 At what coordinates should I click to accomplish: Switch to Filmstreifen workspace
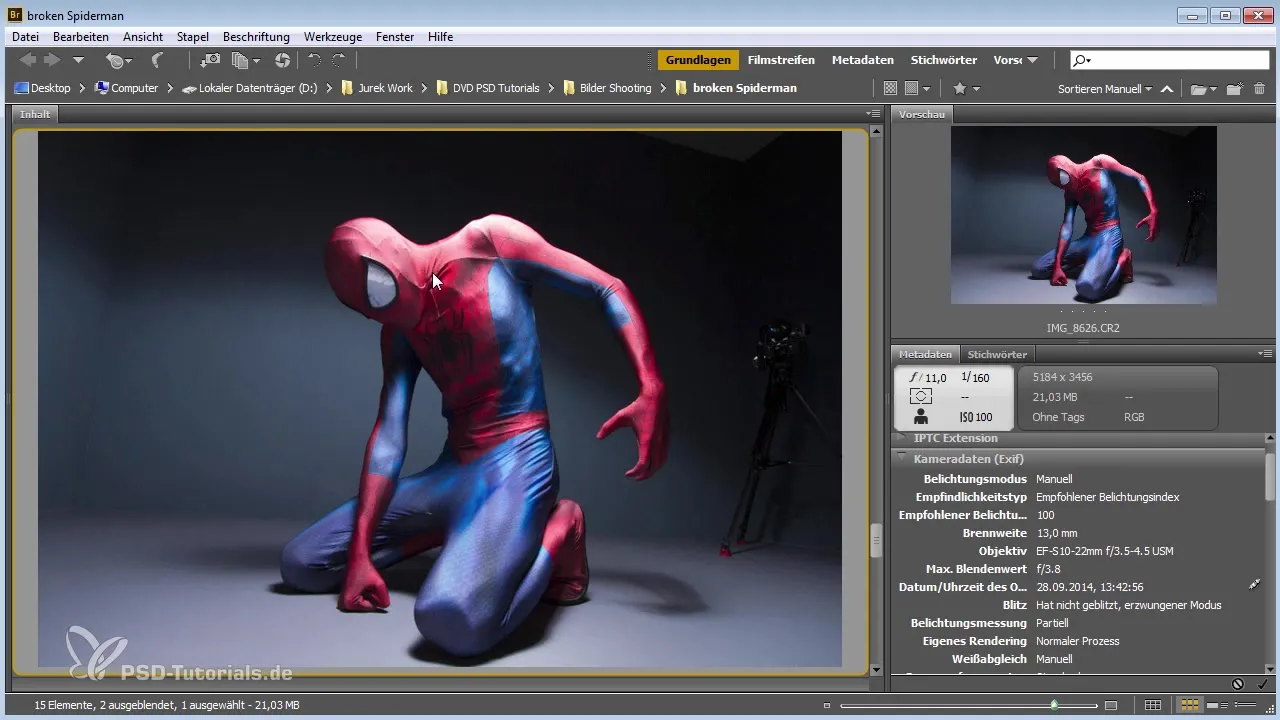point(781,60)
